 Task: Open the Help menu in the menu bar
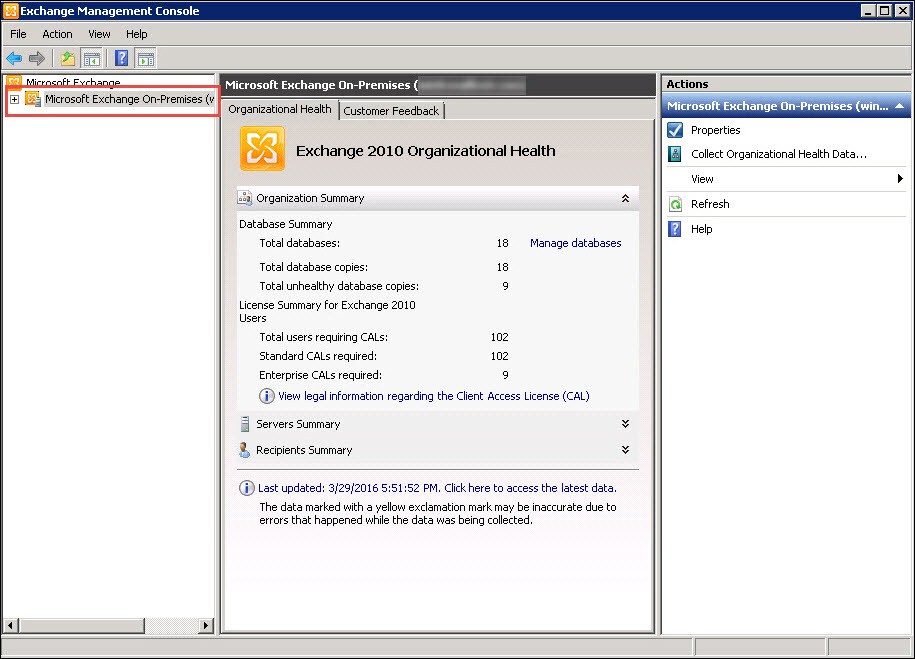(137, 34)
